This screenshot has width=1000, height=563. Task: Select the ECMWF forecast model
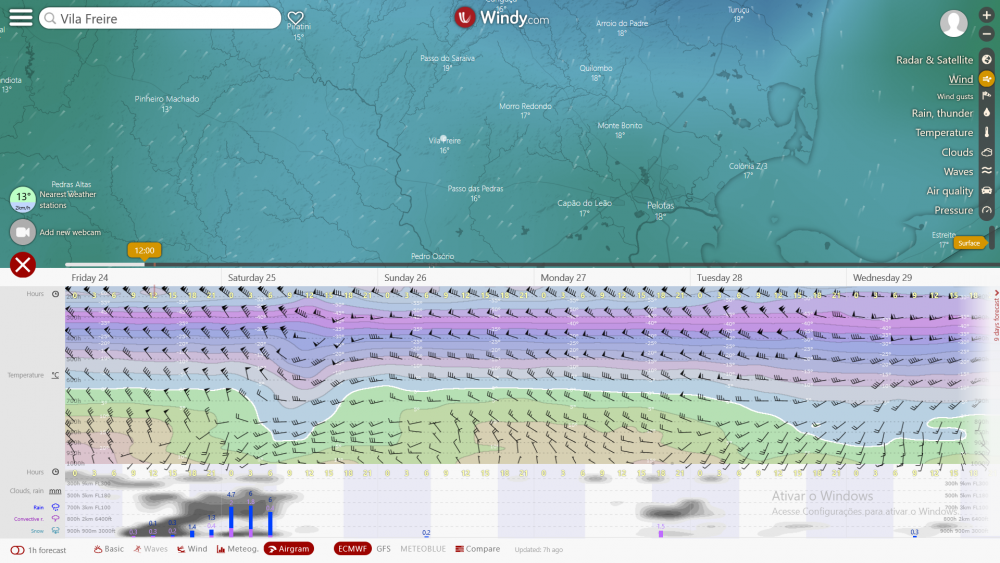coord(352,549)
